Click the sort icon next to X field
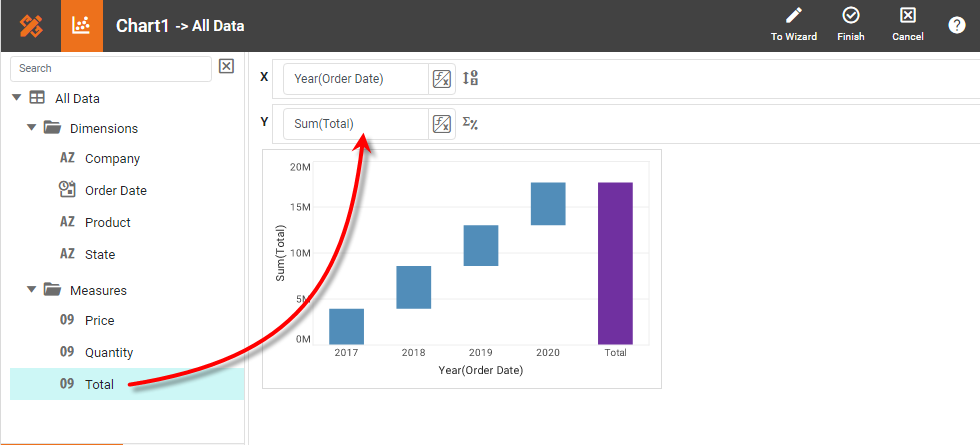Screen dimensions: 980x445 [471, 79]
